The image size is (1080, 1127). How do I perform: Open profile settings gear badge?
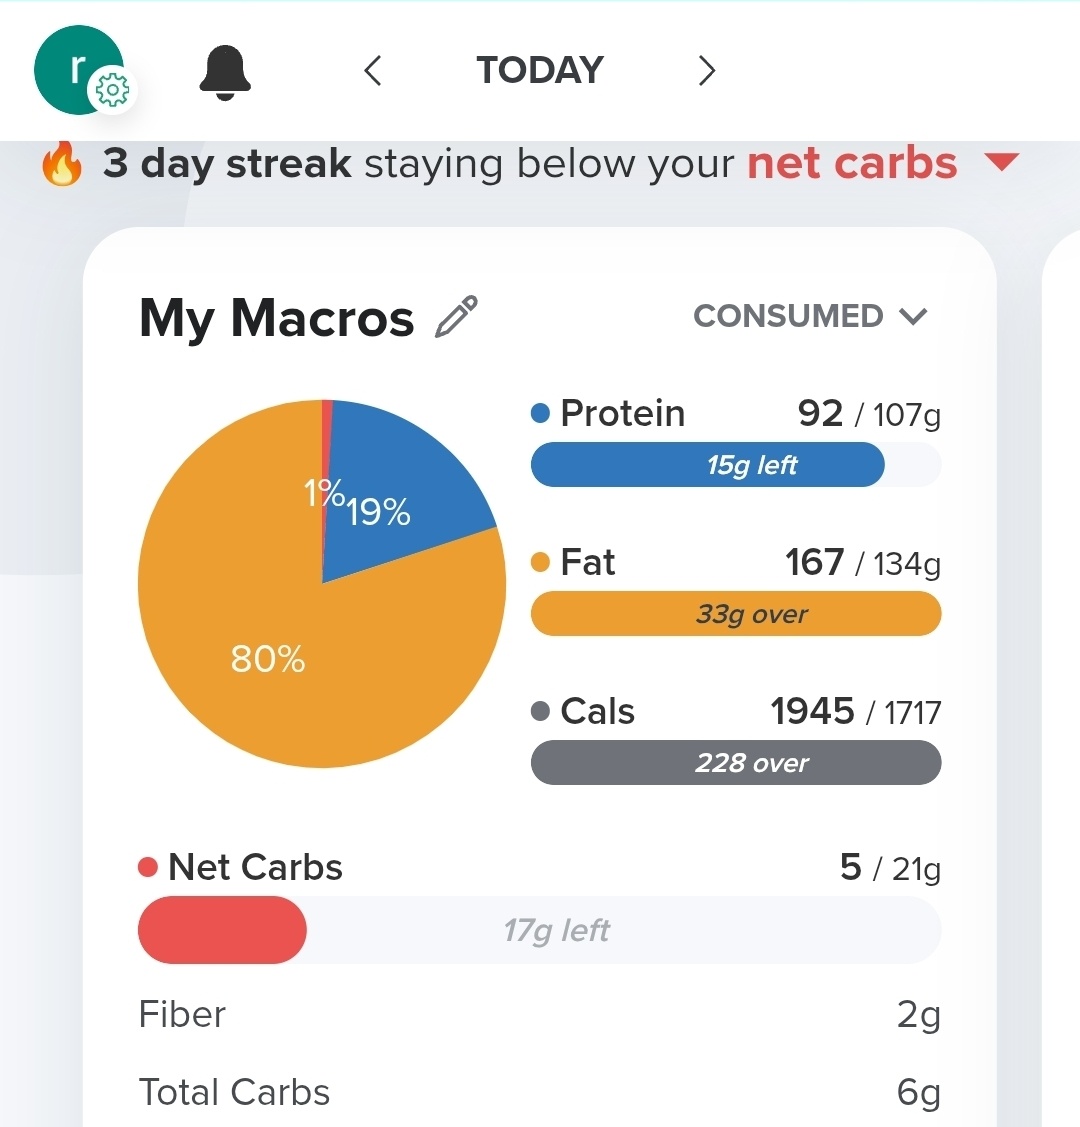pyautogui.click(x=112, y=91)
